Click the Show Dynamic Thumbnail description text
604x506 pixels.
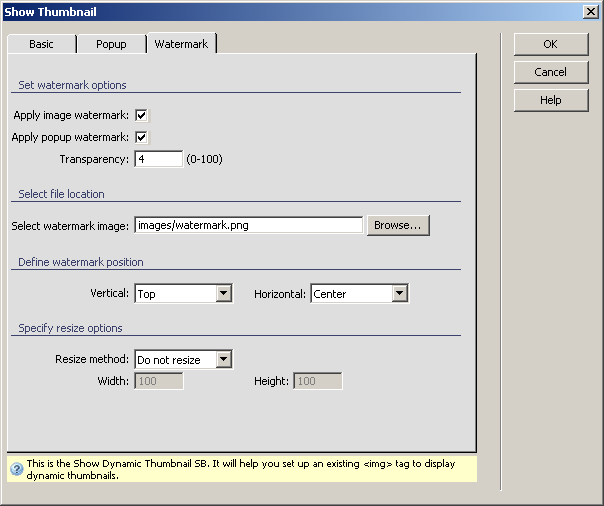click(240, 469)
